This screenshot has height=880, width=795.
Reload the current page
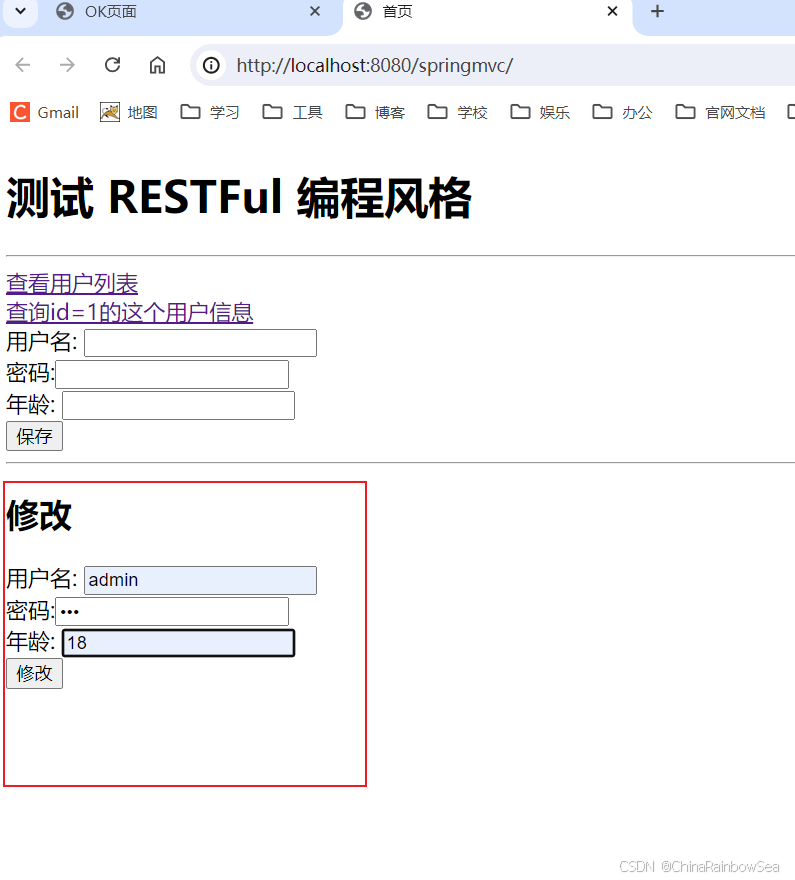tap(113, 65)
